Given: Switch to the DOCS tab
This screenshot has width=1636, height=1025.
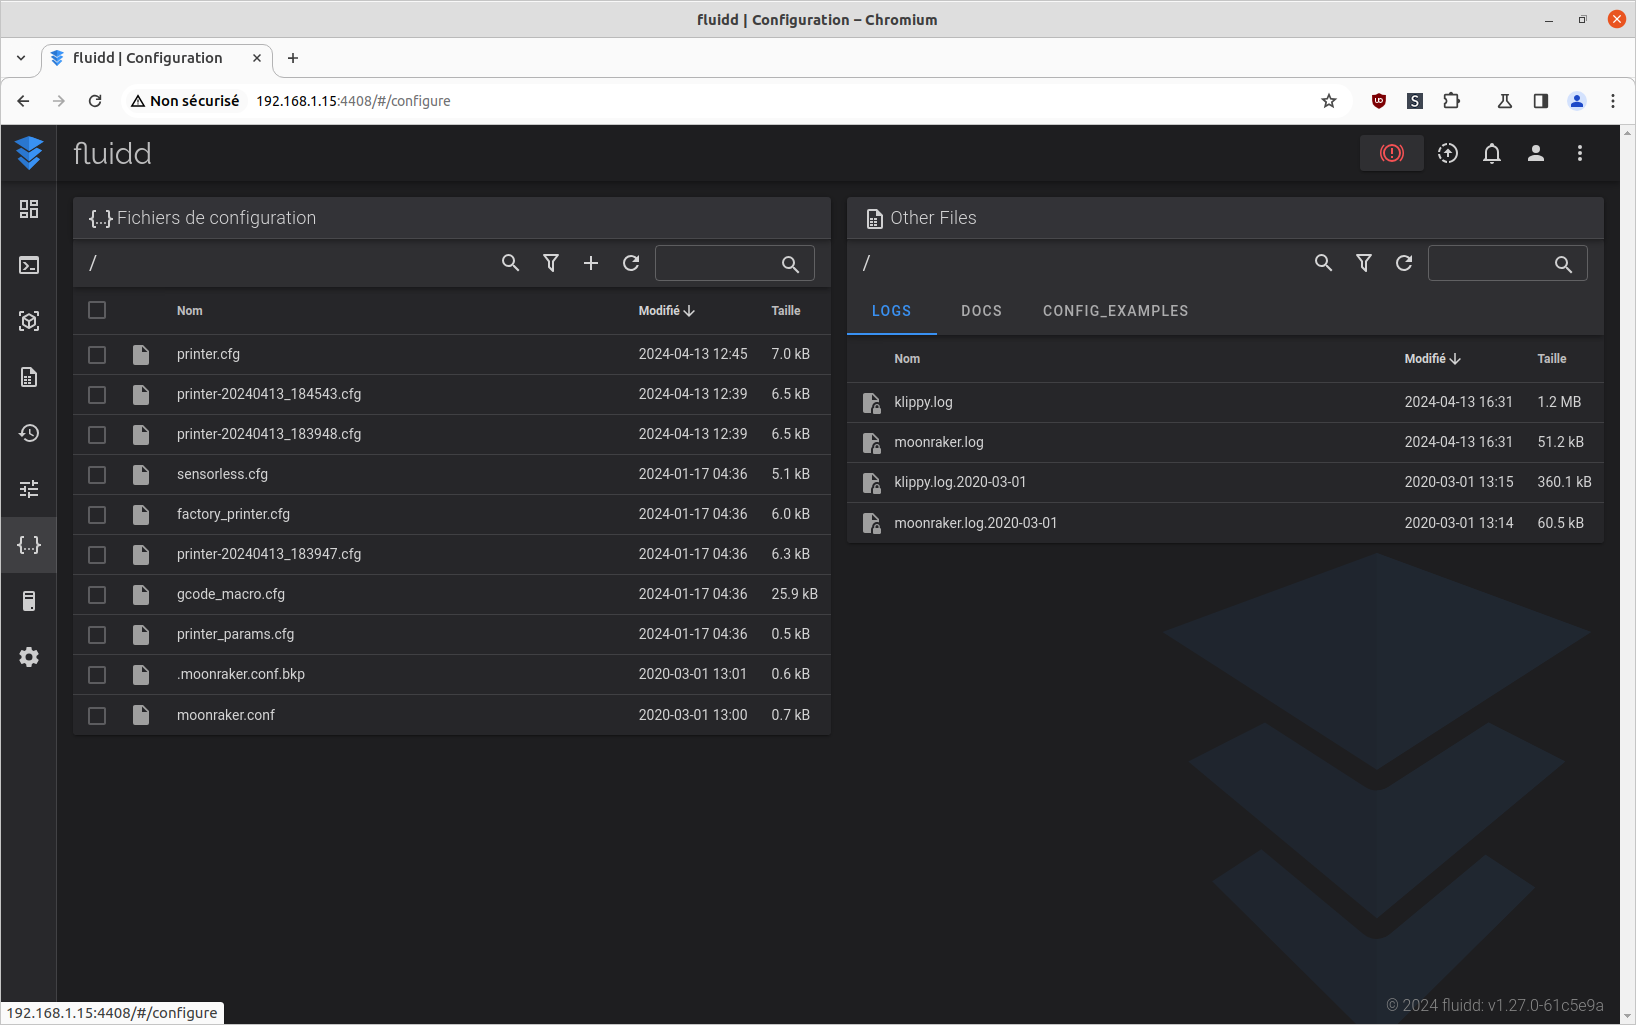Looking at the screenshot, I should (x=982, y=311).
